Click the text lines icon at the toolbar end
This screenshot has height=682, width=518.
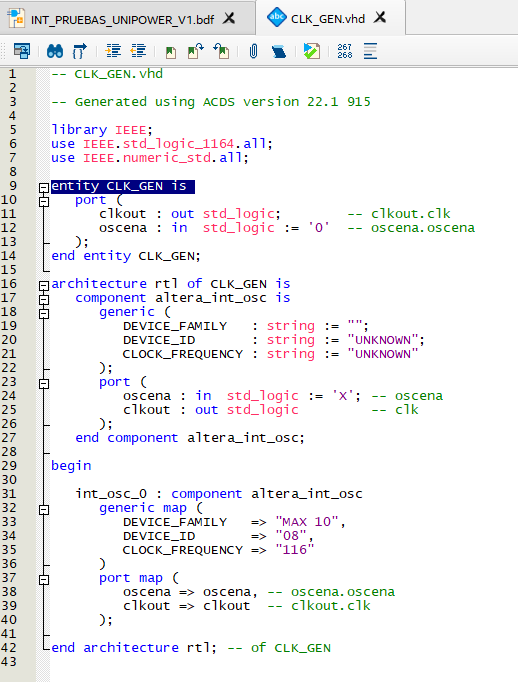pyautogui.click(x=370, y=51)
